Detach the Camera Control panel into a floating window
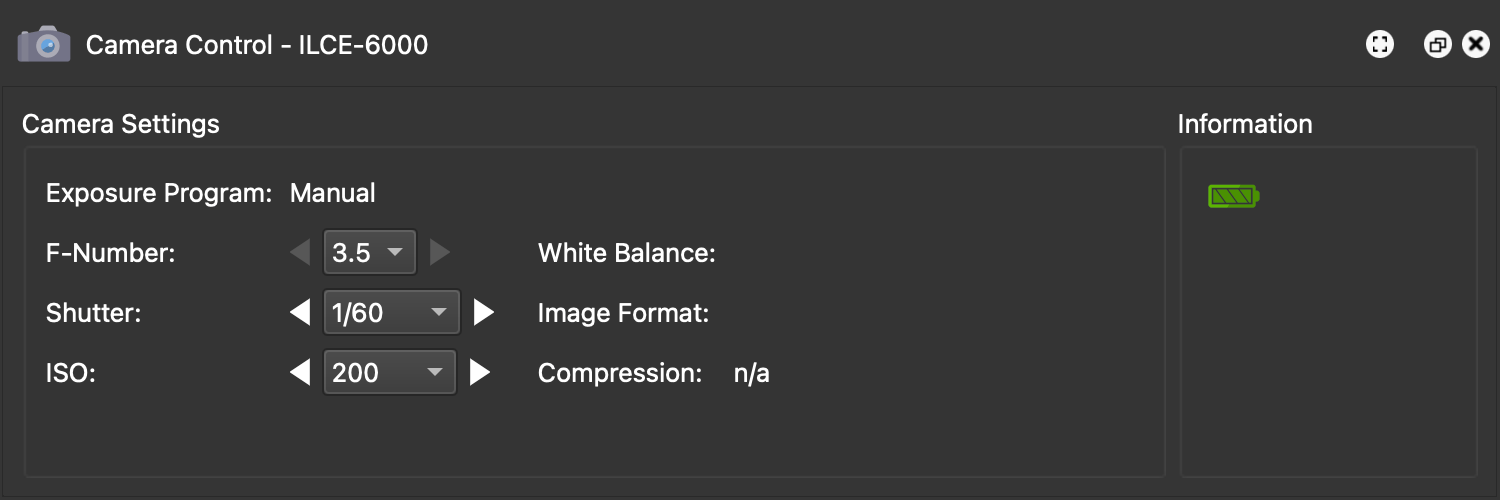This screenshot has height=500, width=1500. 1437,45
